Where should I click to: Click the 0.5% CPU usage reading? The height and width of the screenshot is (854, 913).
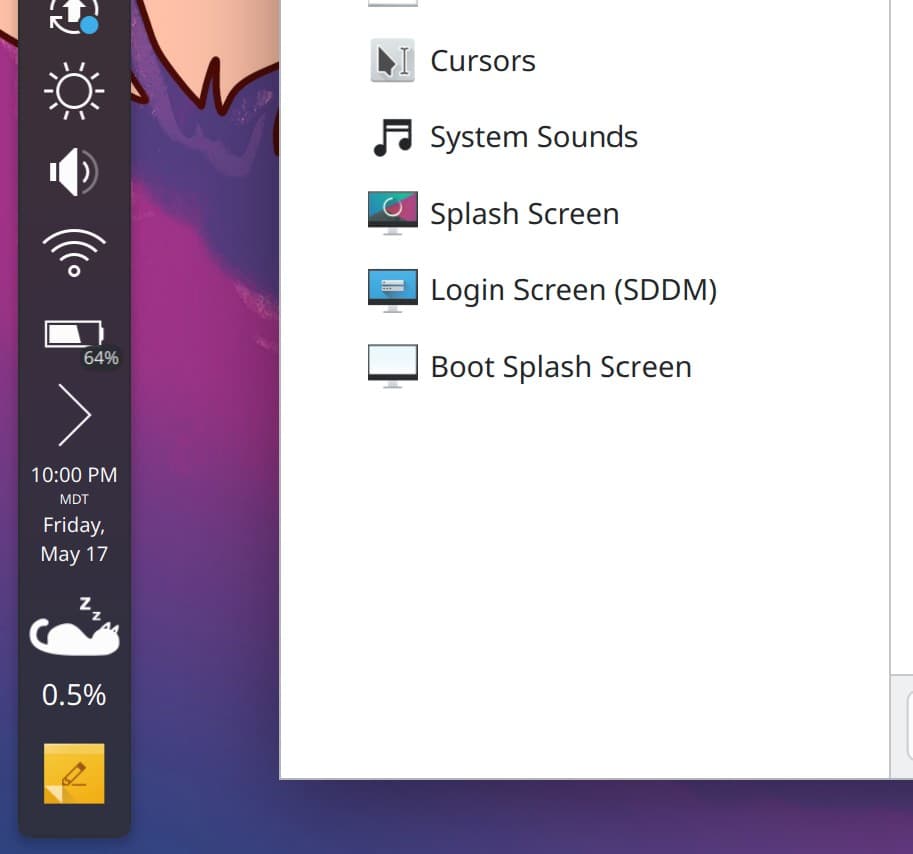pyautogui.click(x=74, y=694)
